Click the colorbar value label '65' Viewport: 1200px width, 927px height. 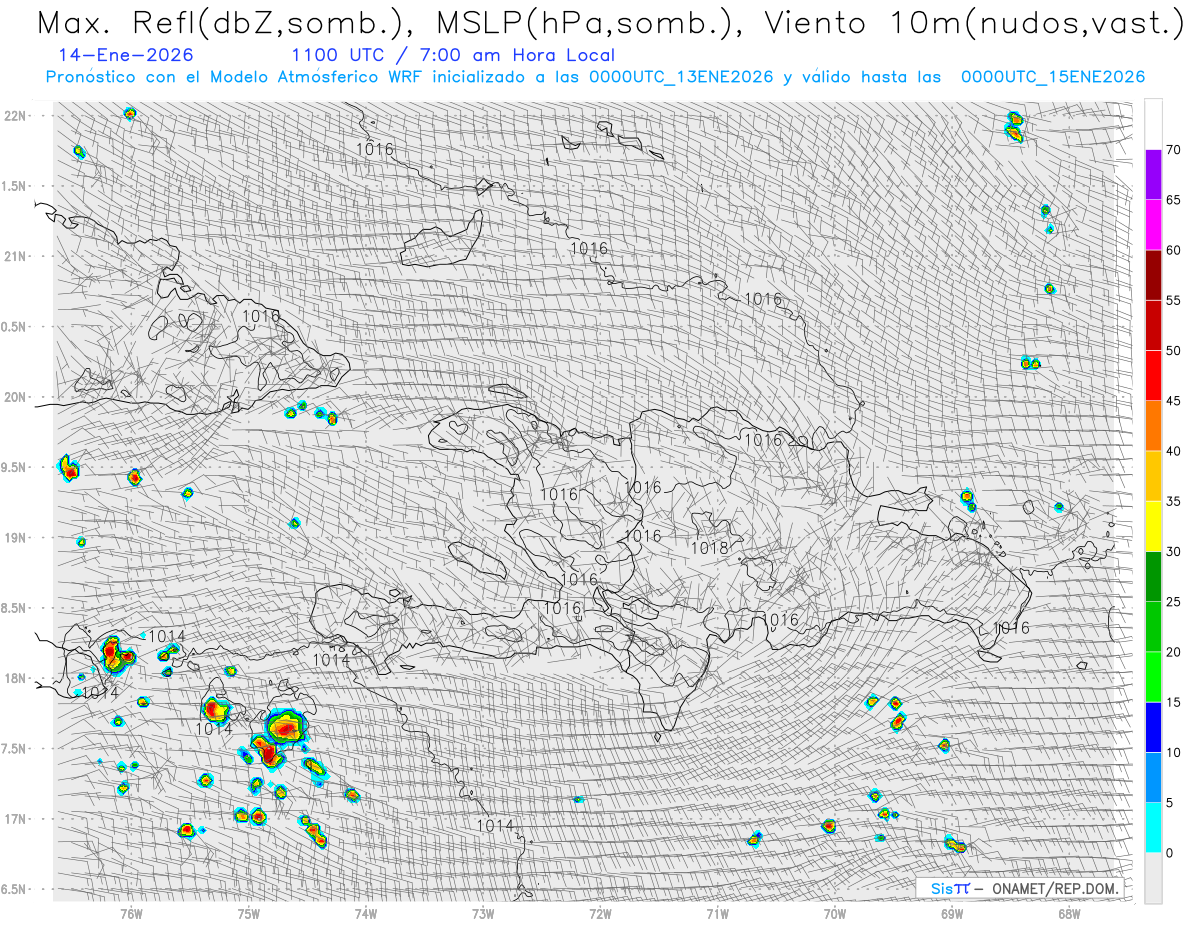pyautogui.click(x=1173, y=200)
